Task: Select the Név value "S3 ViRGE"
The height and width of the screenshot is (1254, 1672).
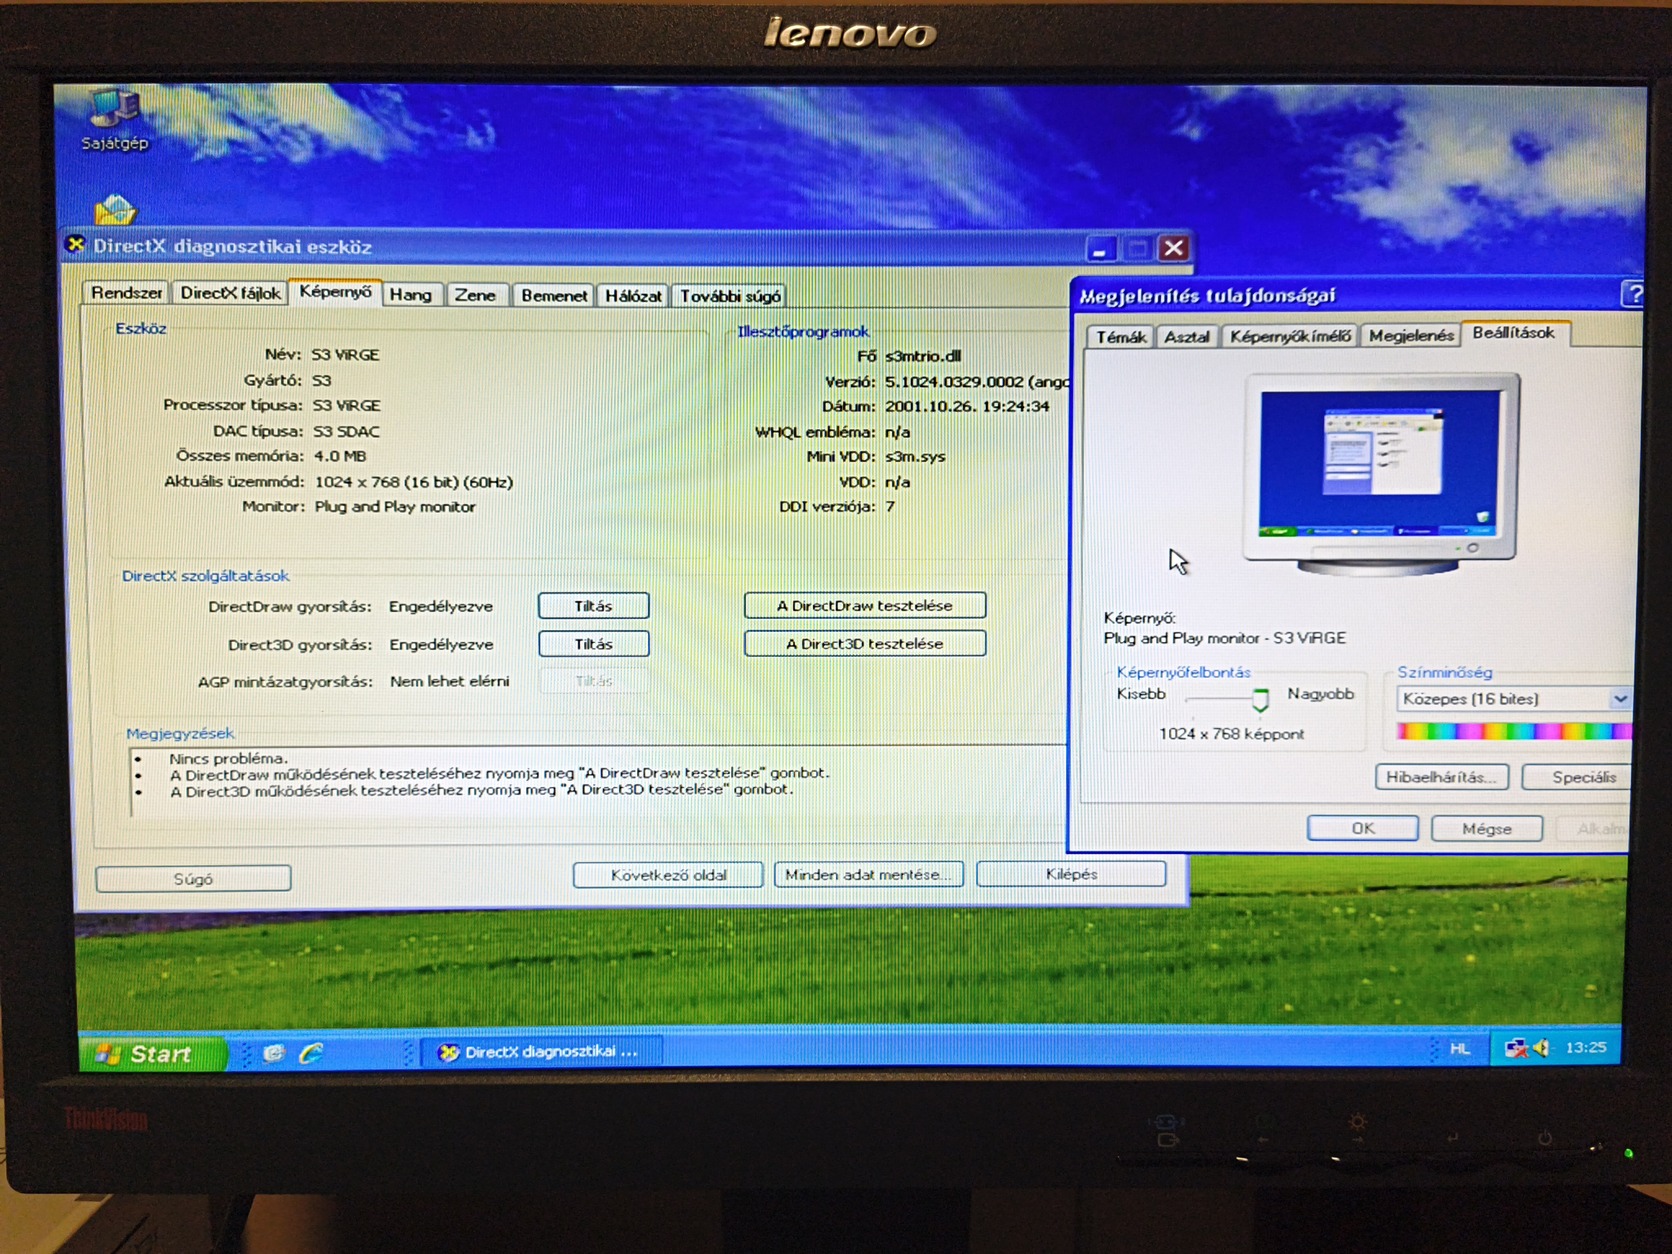Action: point(345,355)
